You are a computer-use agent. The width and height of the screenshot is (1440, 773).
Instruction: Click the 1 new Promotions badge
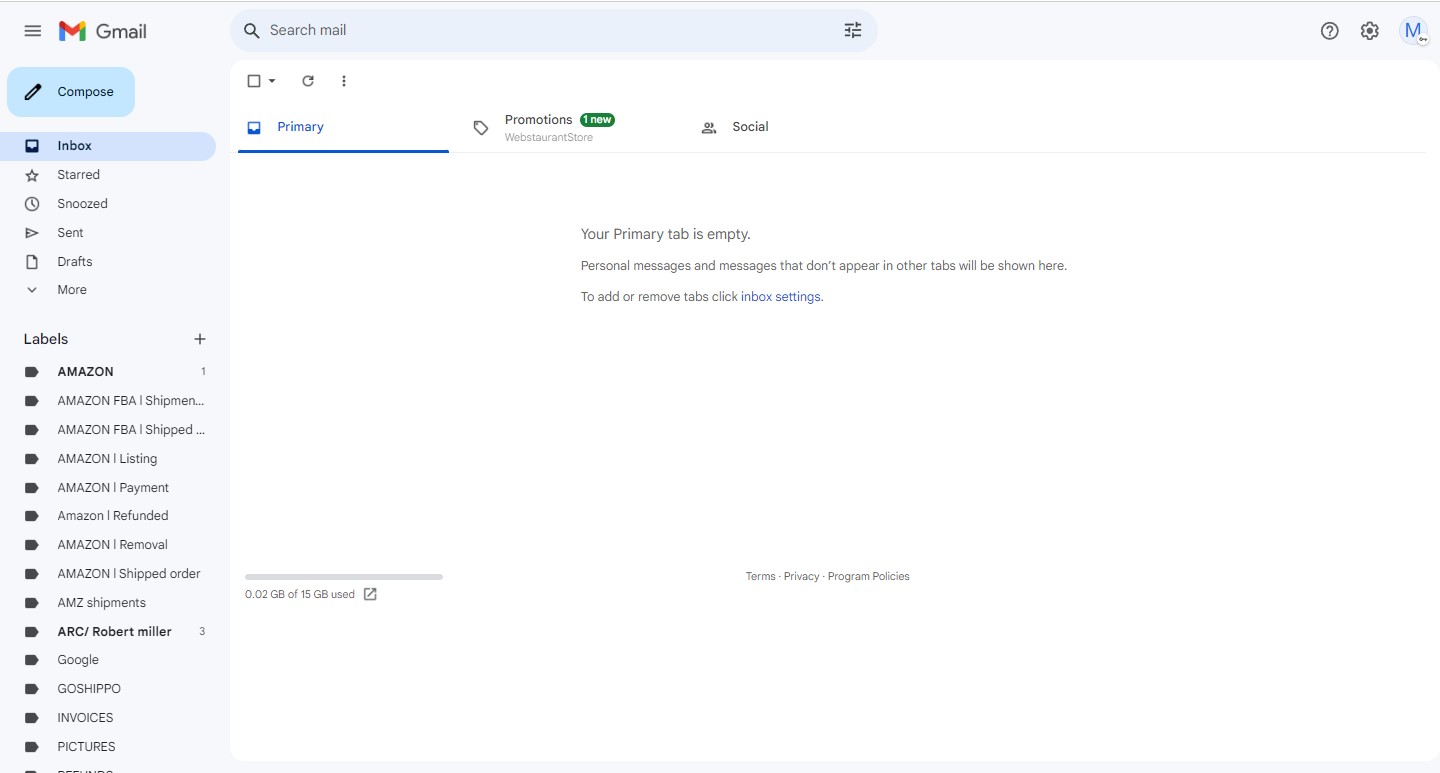597,120
